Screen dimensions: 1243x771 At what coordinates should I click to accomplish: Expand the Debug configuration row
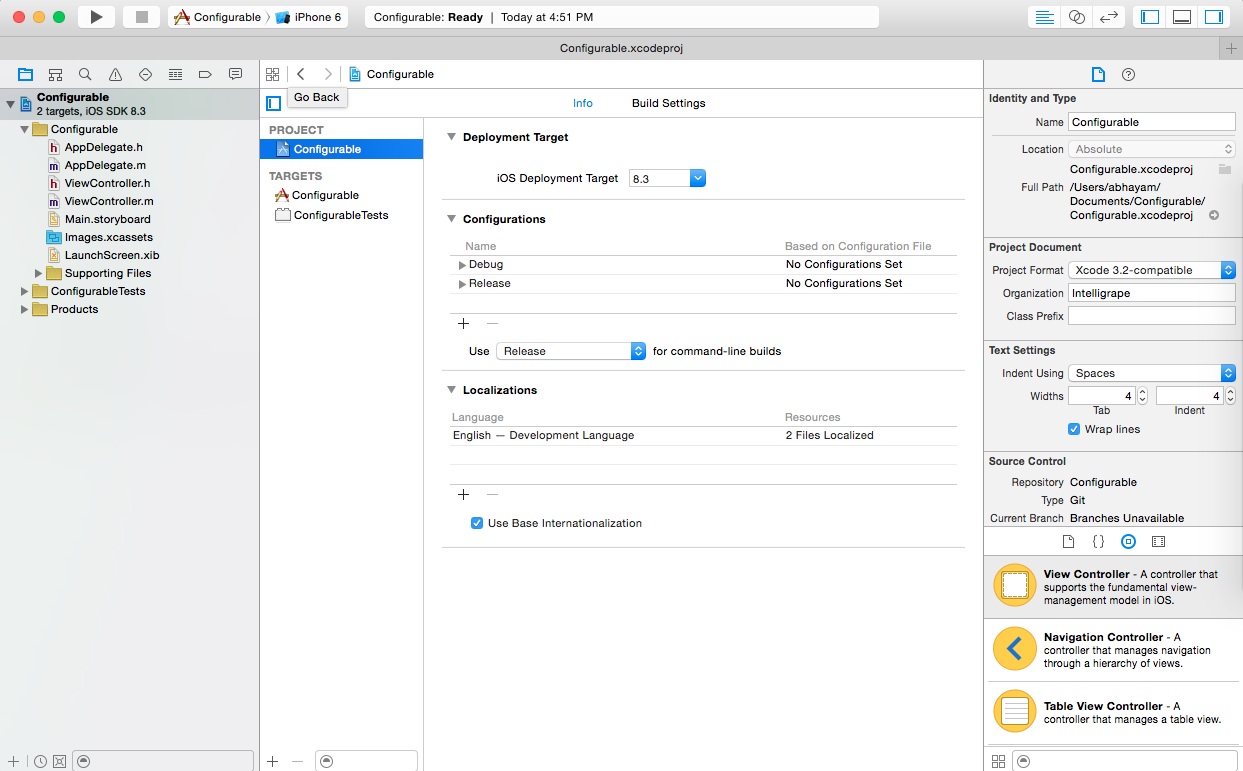point(462,265)
